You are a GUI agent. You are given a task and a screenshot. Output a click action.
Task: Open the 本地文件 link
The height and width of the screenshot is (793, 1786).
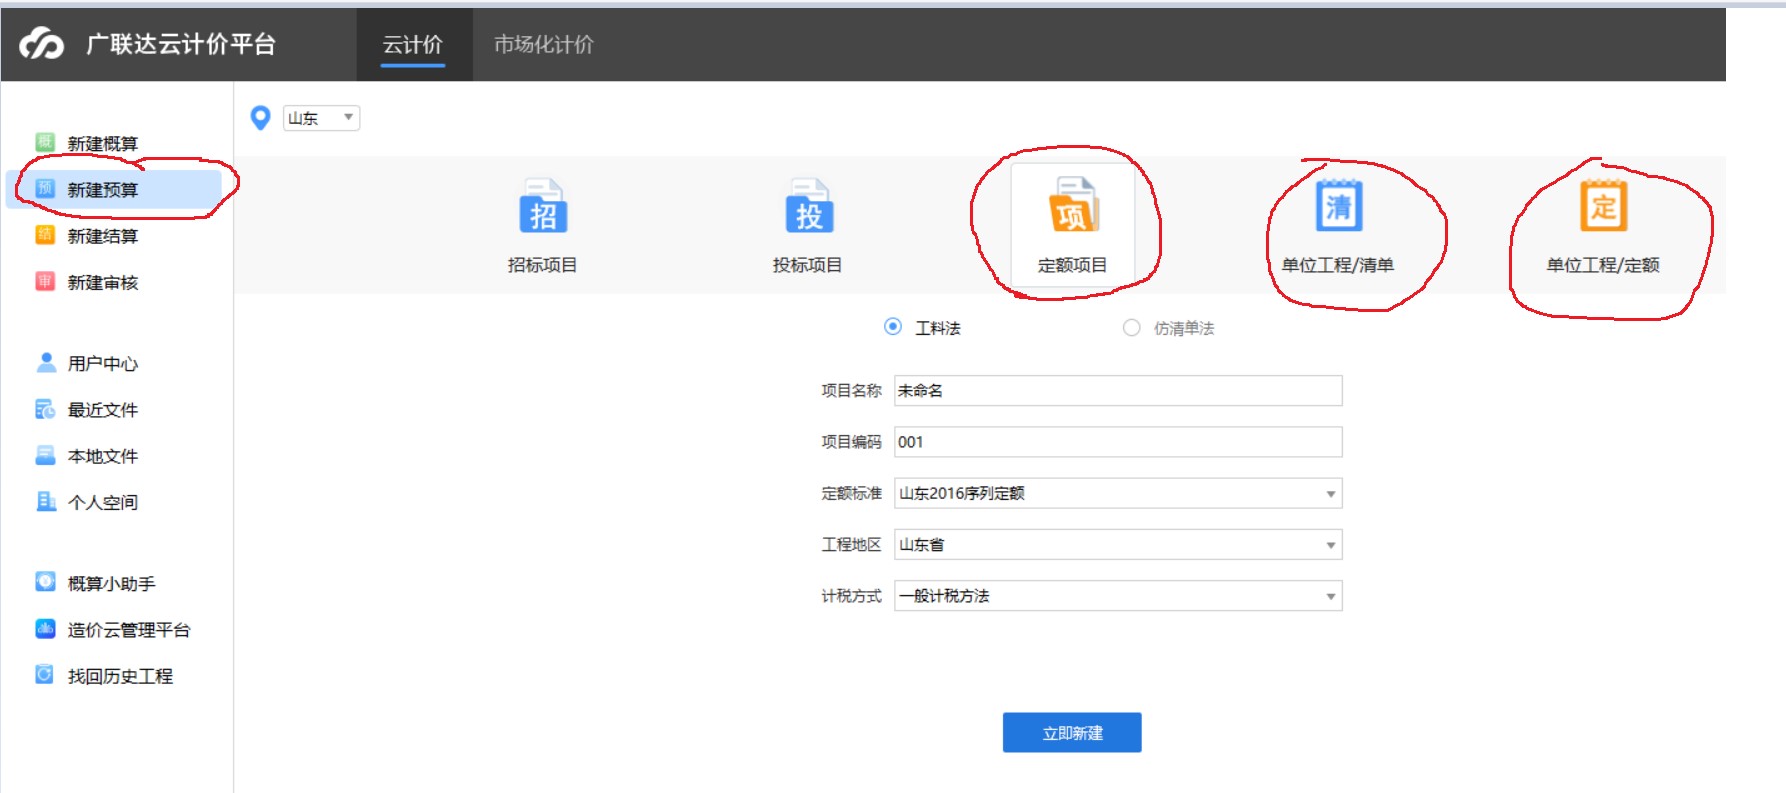coord(103,456)
